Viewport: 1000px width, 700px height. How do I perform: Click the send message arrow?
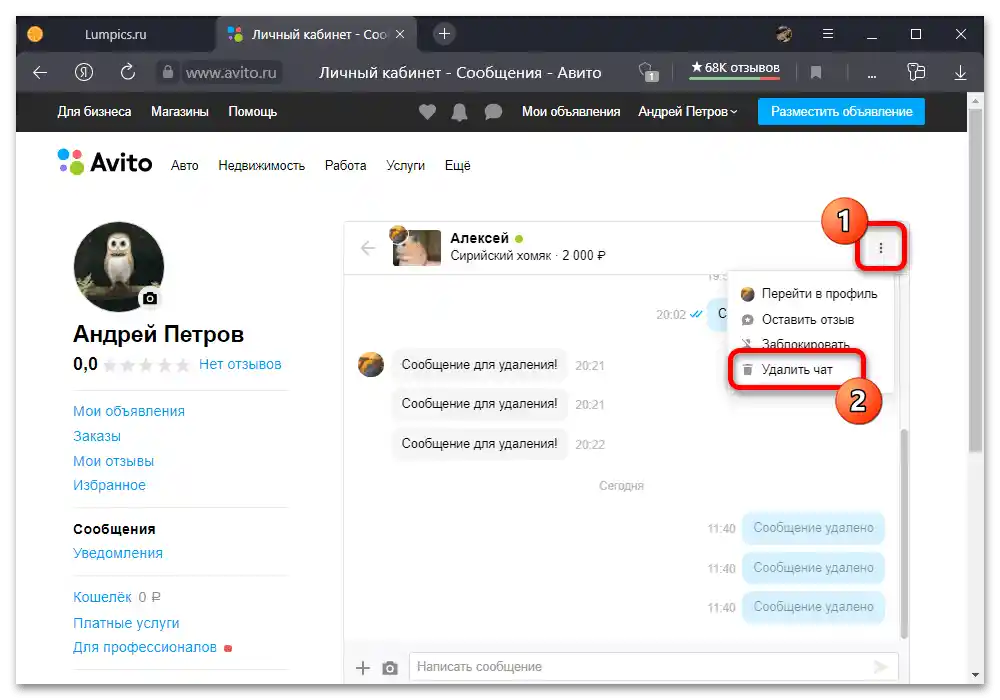point(881,667)
